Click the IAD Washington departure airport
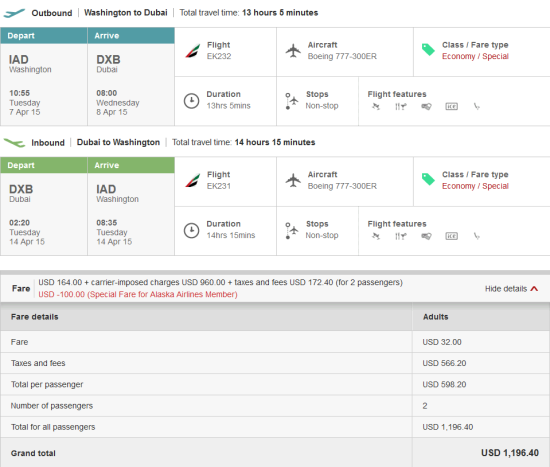Viewport: 550px width, 467px height. (30, 64)
